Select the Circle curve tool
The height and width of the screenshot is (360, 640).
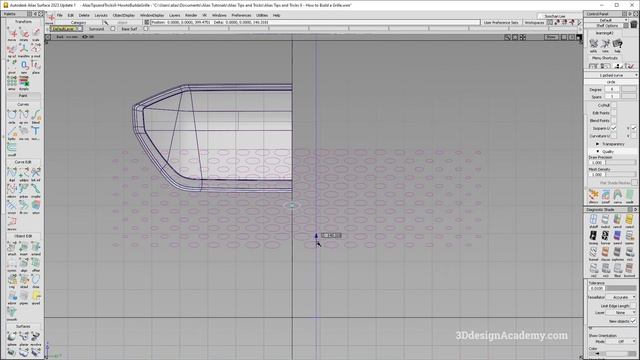12,116
